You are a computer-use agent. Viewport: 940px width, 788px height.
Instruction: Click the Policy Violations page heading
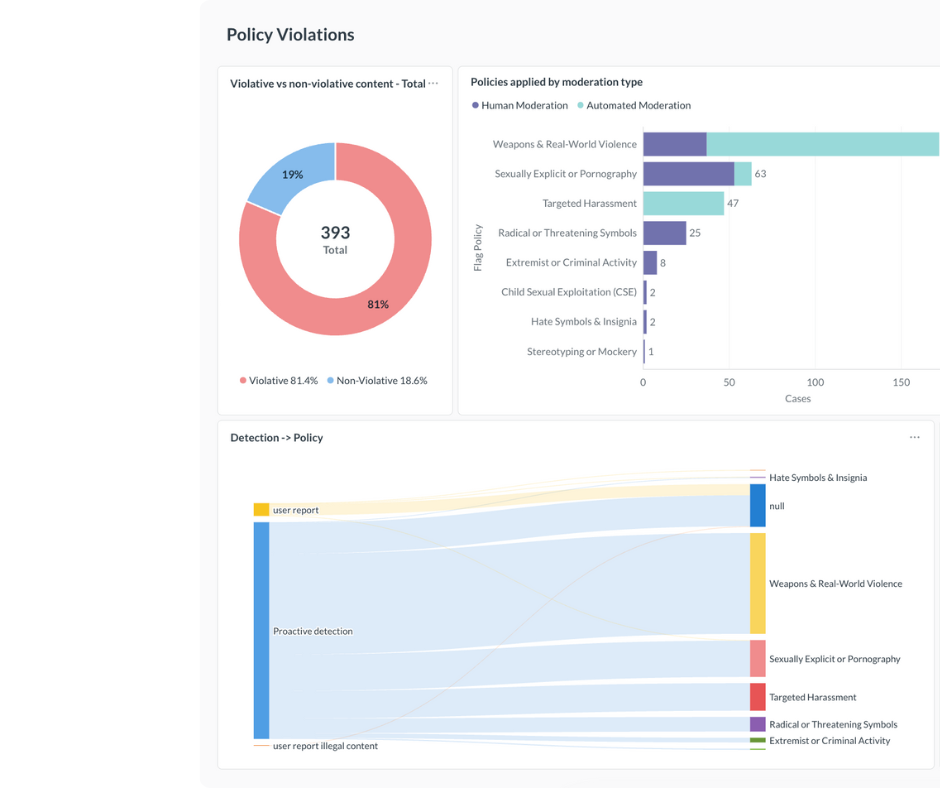click(290, 35)
